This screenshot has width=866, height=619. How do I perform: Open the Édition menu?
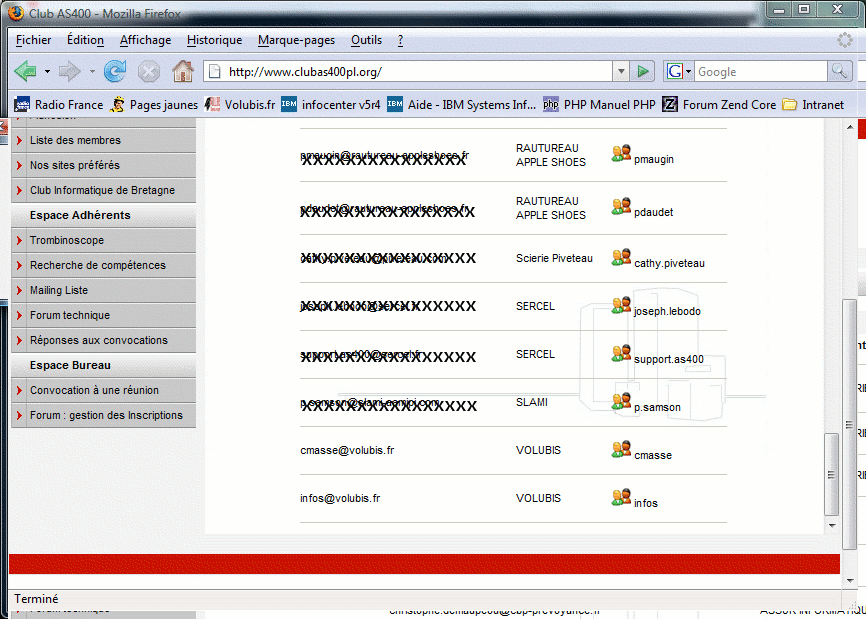[85, 40]
